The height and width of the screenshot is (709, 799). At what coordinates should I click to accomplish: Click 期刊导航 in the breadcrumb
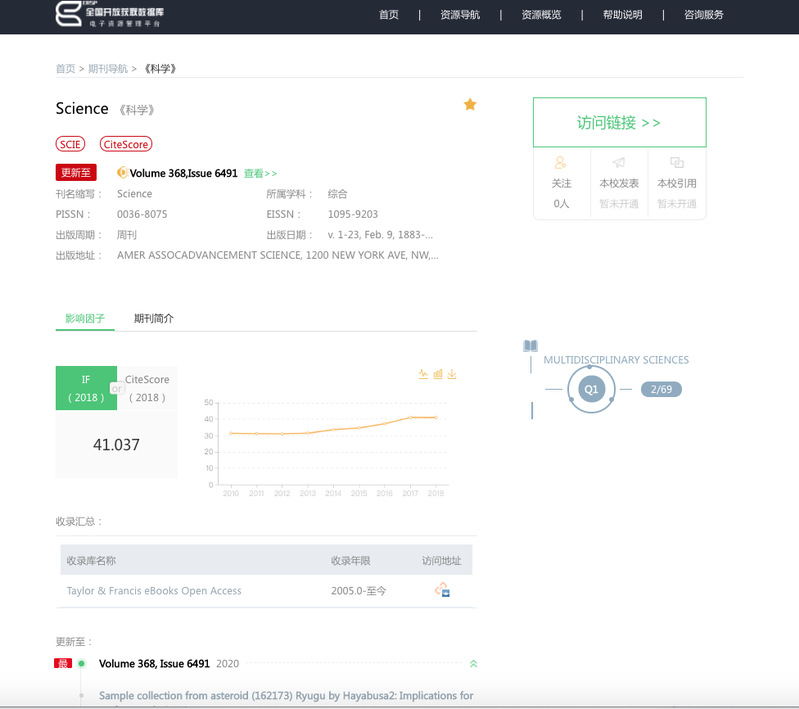click(x=108, y=68)
